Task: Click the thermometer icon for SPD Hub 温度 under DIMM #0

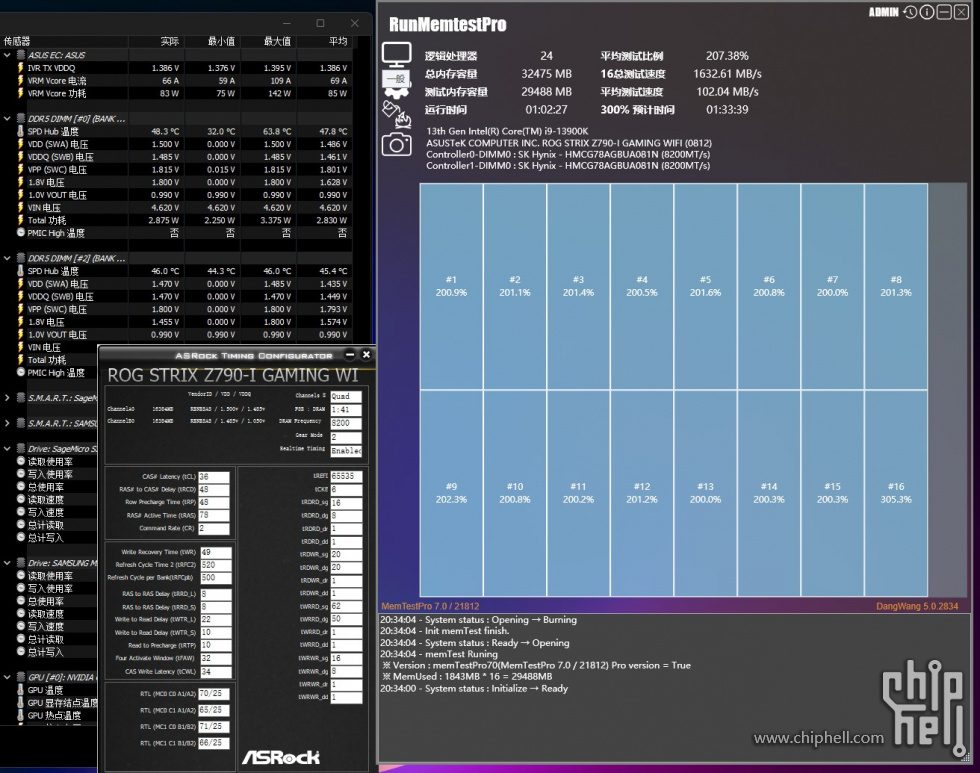Action: point(21,131)
